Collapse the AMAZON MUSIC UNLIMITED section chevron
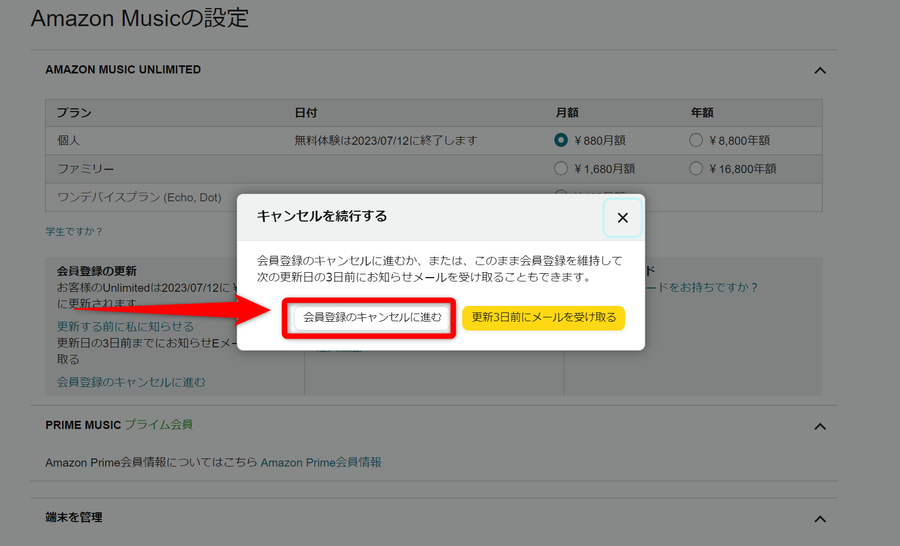Screen dimensions: 900x546 pyautogui.click(x=820, y=71)
